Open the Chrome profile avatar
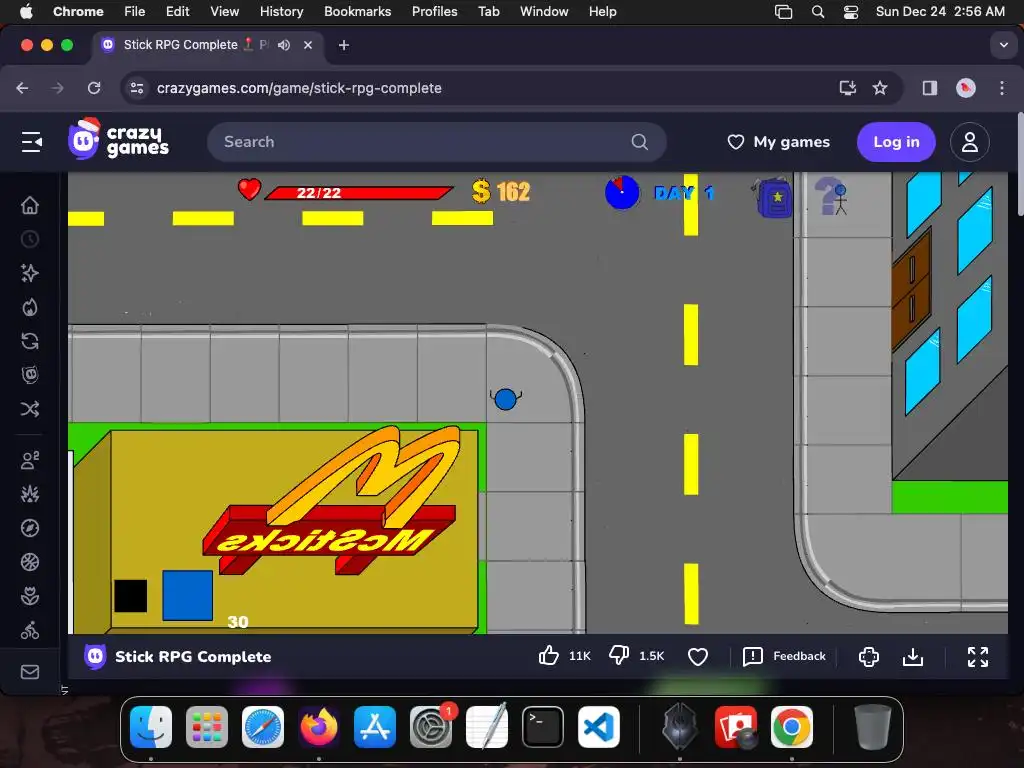1024x768 pixels. tap(965, 88)
